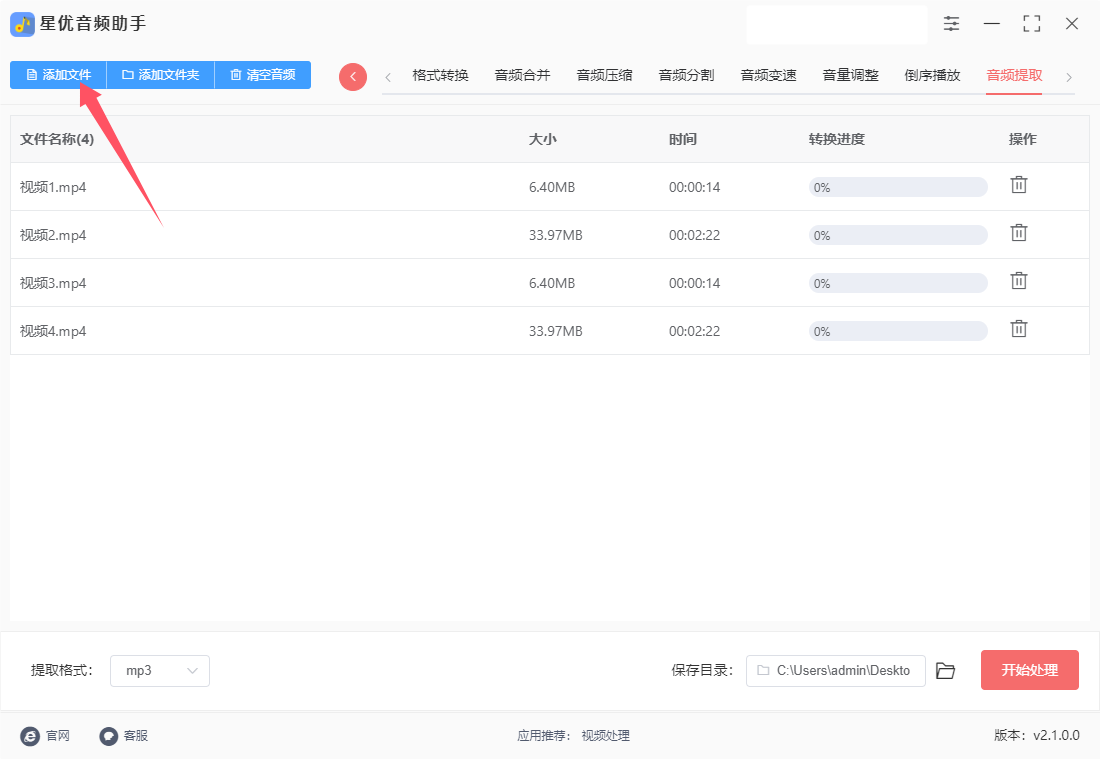
Task: Select the file name 视频1.mp4
Action: [53, 187]
